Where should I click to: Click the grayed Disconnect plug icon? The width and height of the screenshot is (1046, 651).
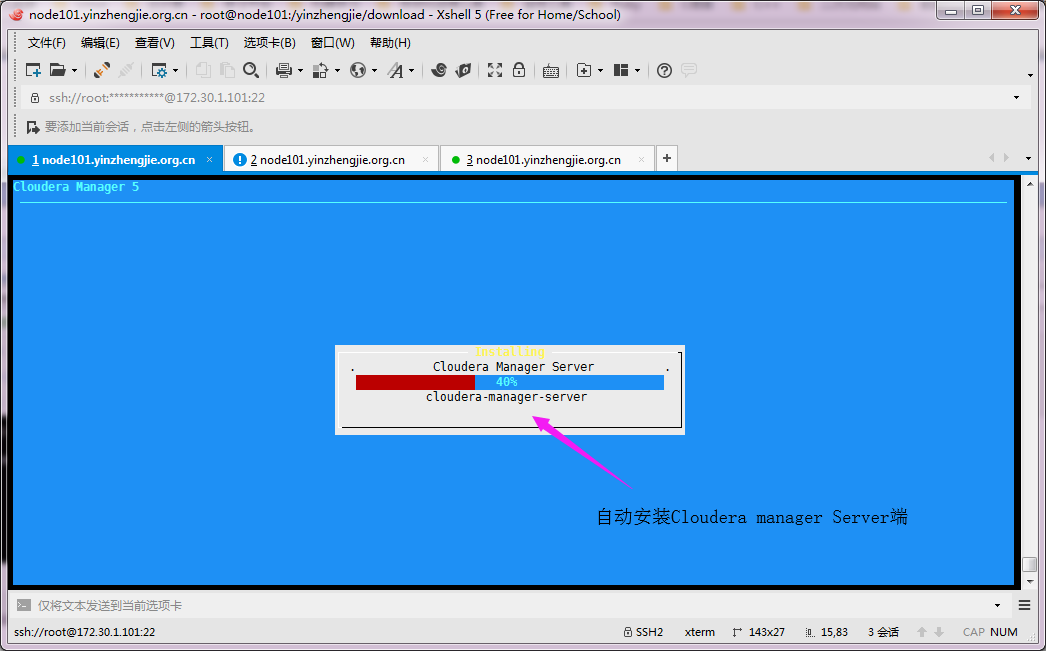coord(126,70)
